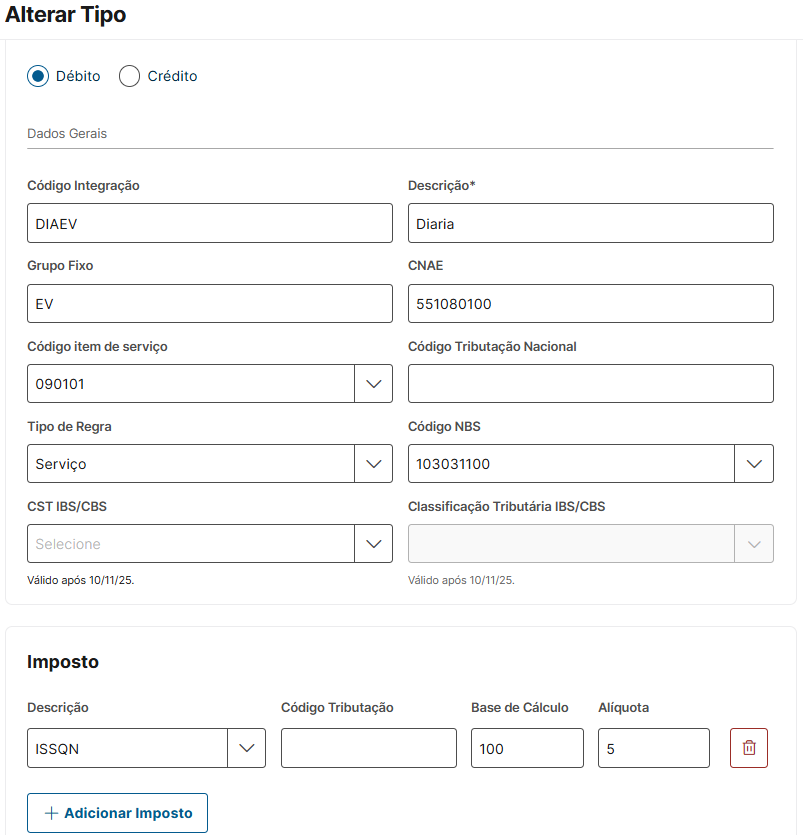The height and width of the screenshot is (835, 803).
Task: Click the plus icon in Adicionar Imposto
Action: (51, 814)
